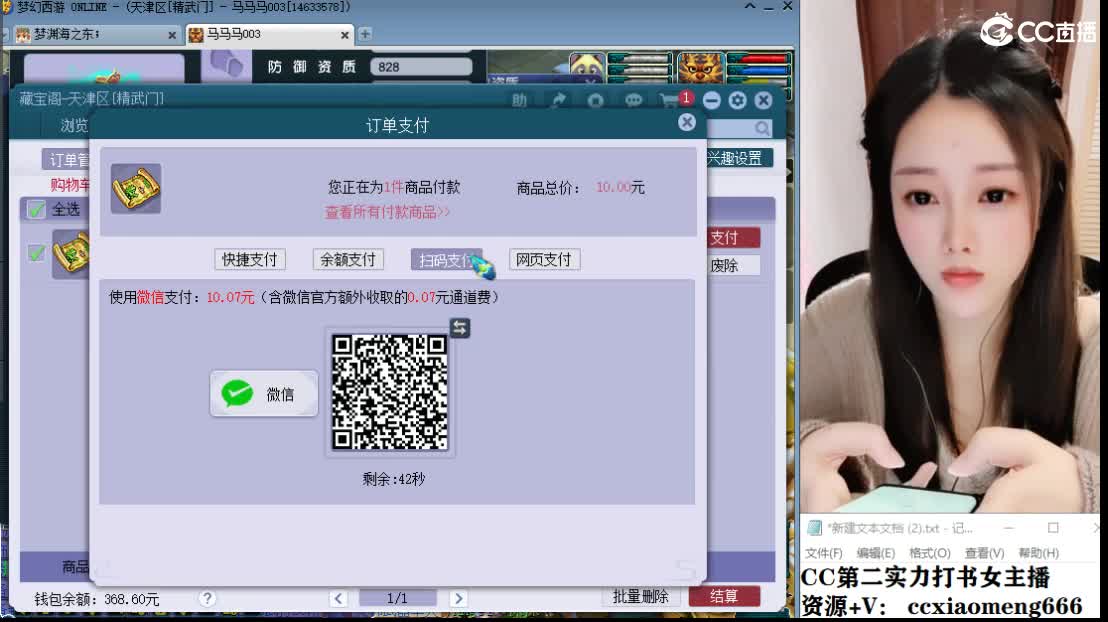1108x622 pixels.
Task: Click the 扫码支付 payment method button
Action: pos(445,259)
